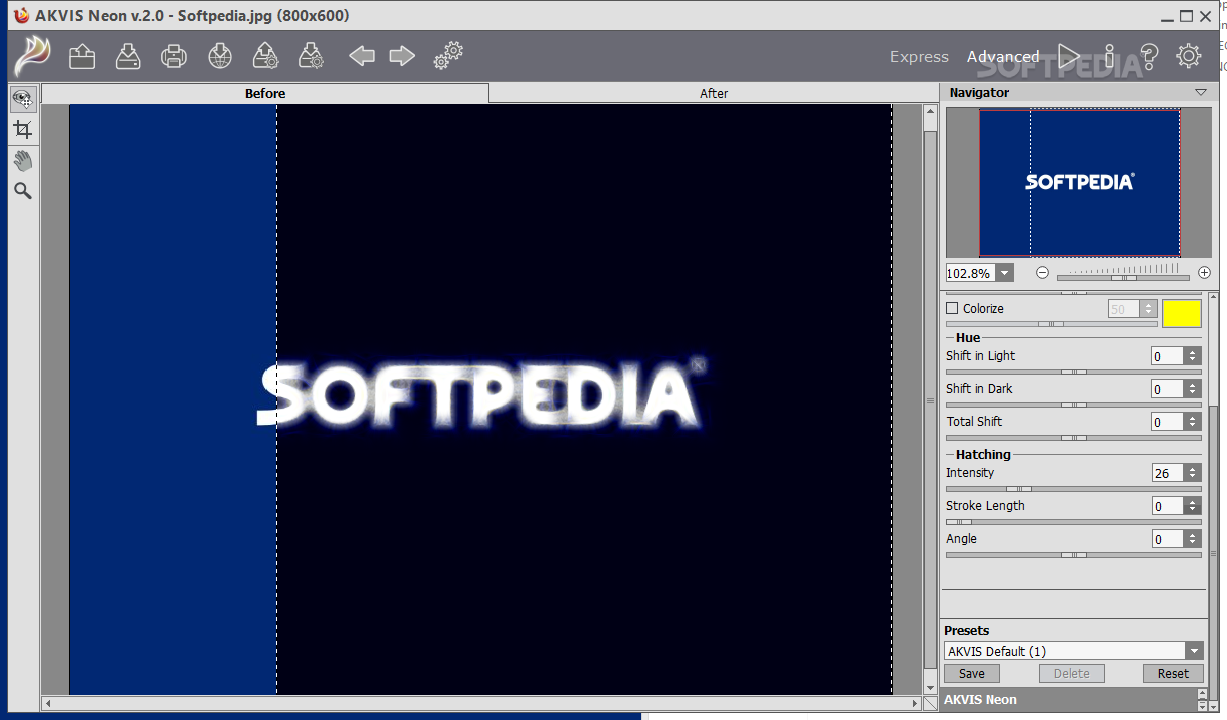Click the Hatching Intensity slider
This screenshot has width=1227, height=720.
1074,489
